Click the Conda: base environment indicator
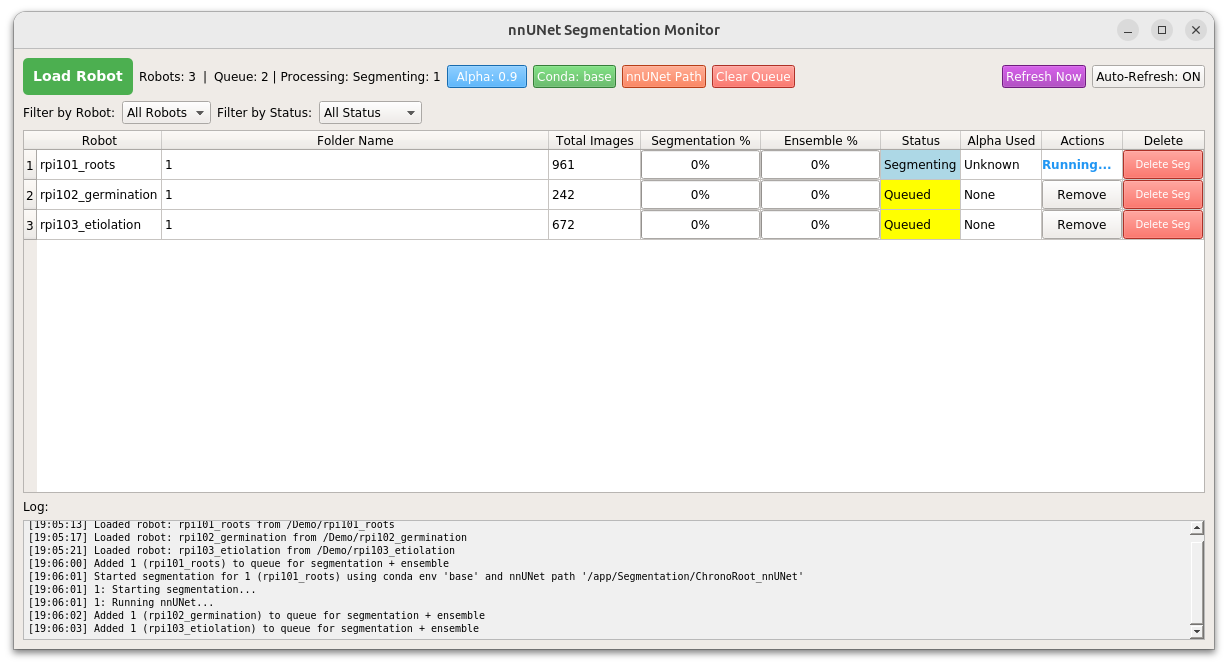 coord(574,76)
